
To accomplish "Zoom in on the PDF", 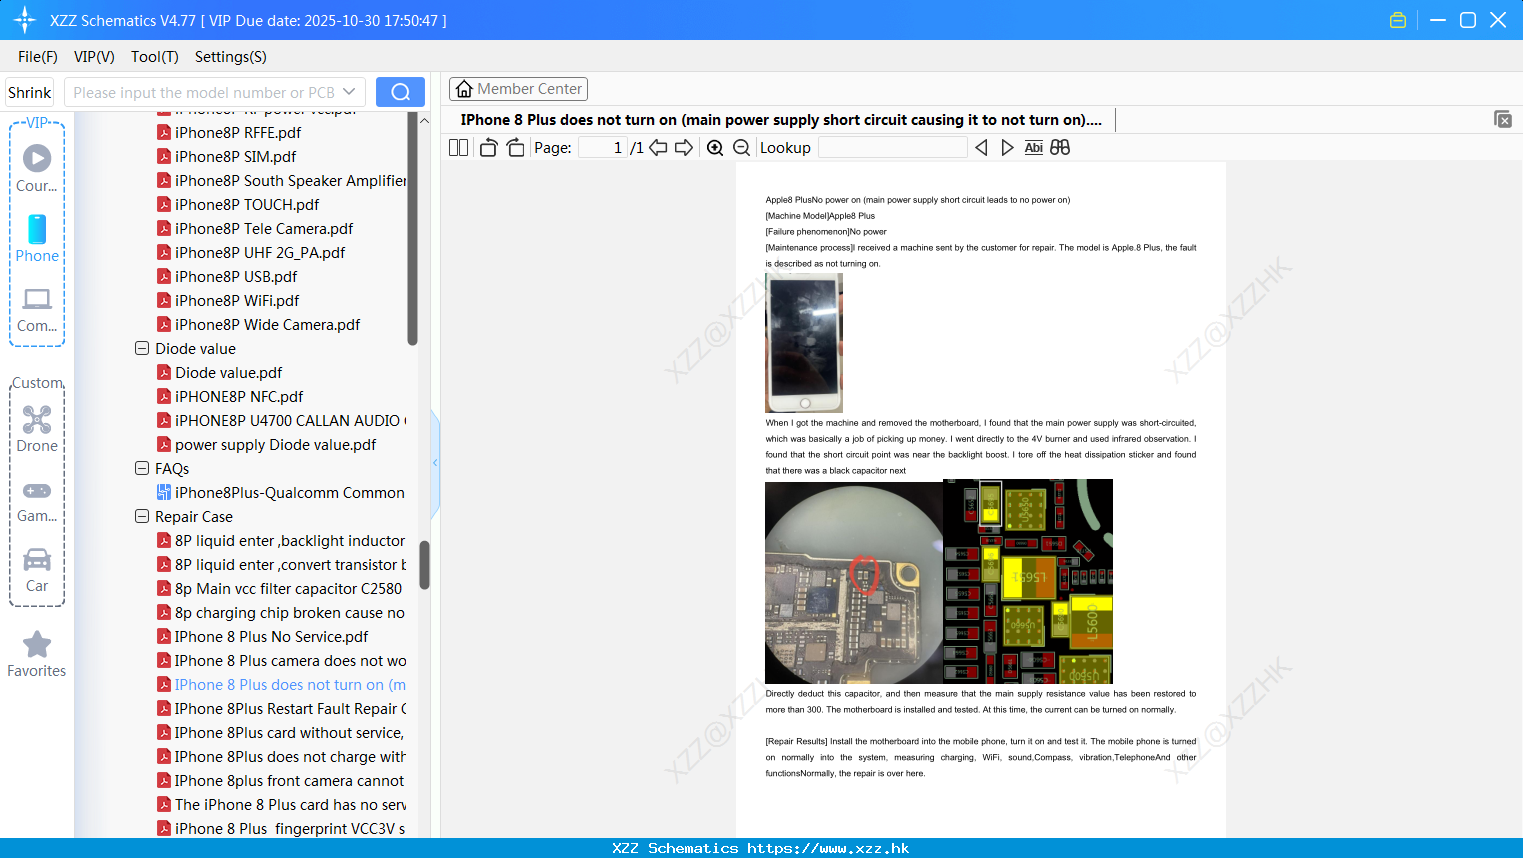I will [x=715, y=148].
